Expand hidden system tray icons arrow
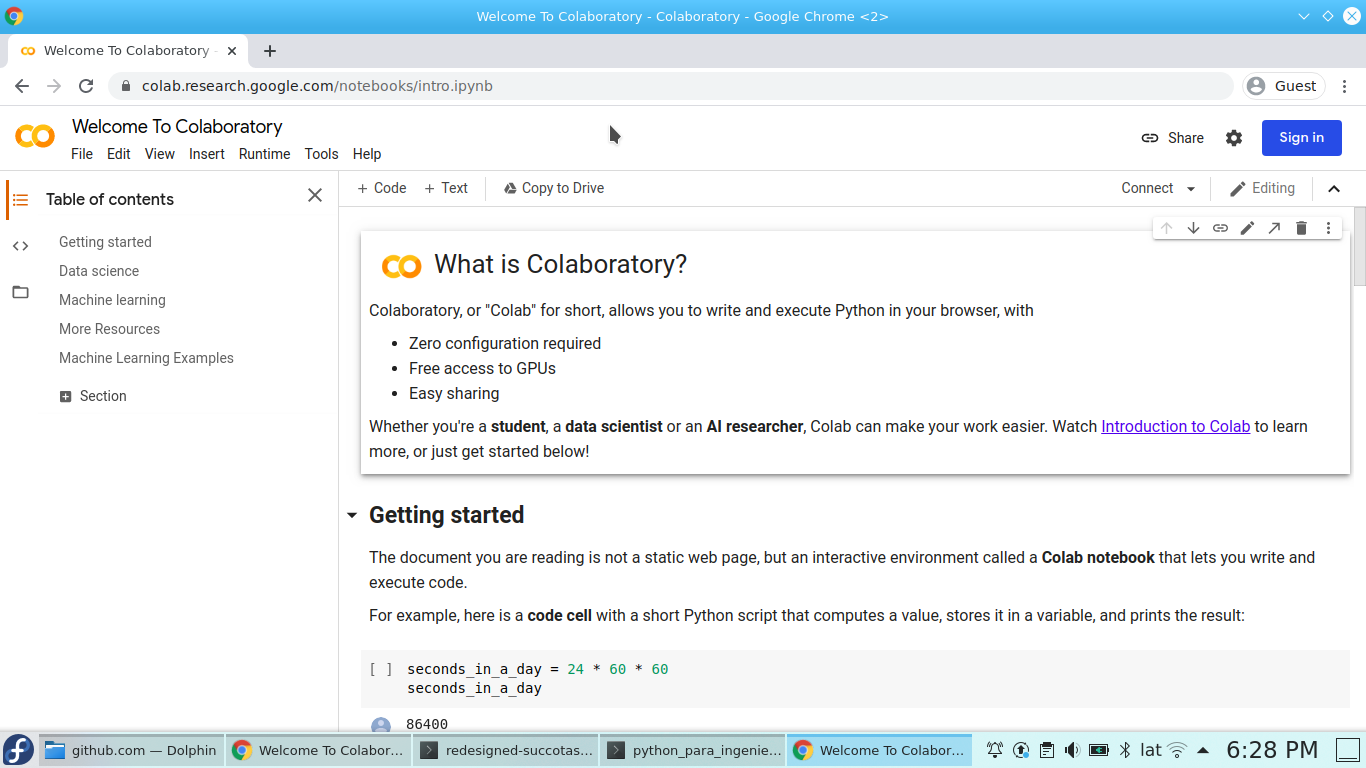The height and width of the screenshot is (768, 1366). coord(1203,750)
